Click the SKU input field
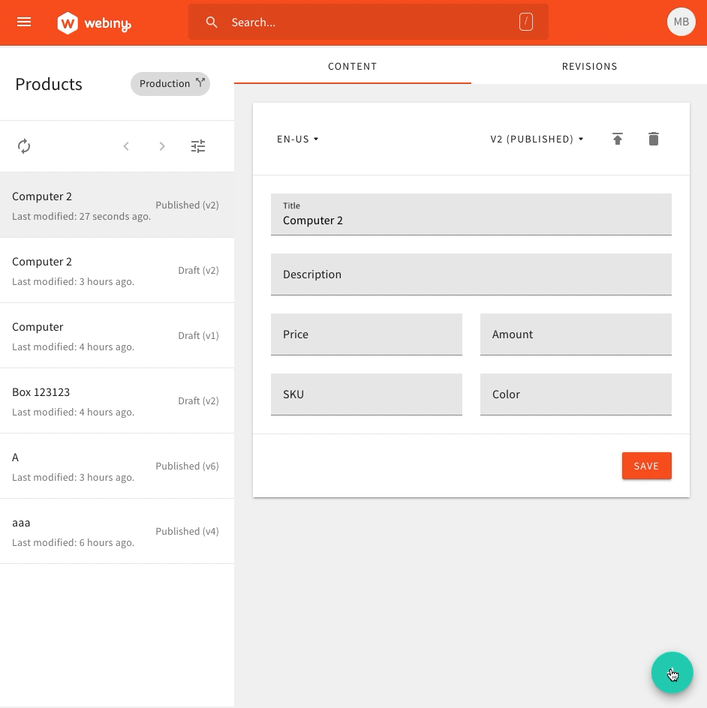 (x=366, y=394)
